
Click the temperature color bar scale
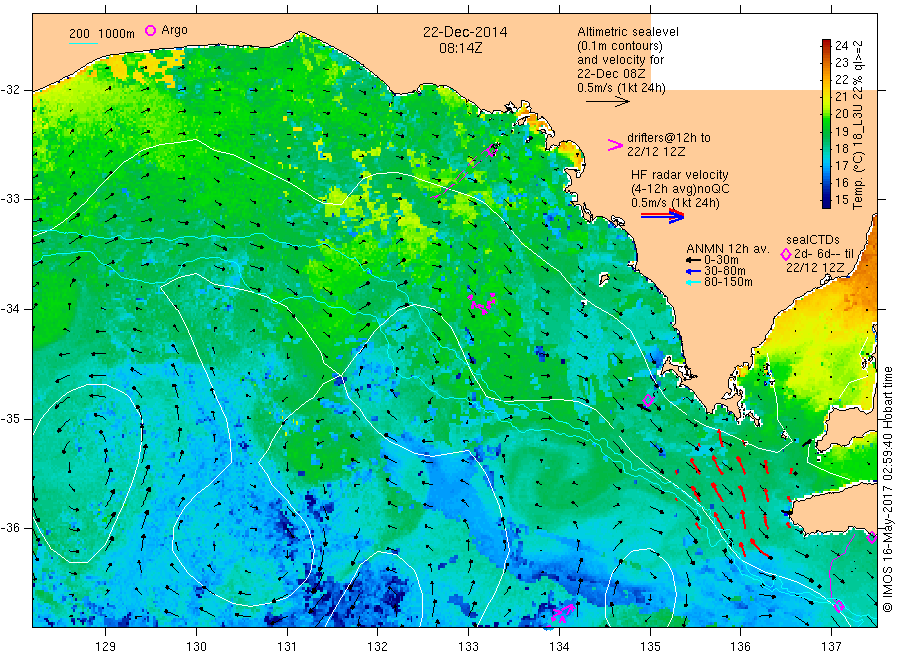click(x=826, y=123)
